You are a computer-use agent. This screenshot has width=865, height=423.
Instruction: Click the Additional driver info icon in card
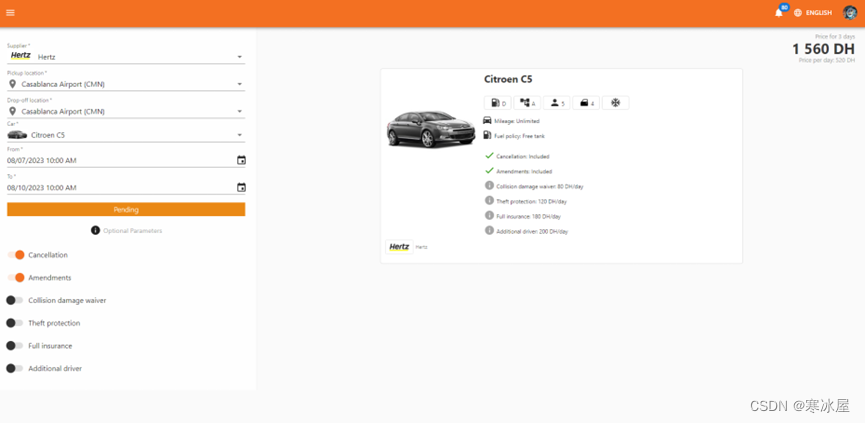489,231
